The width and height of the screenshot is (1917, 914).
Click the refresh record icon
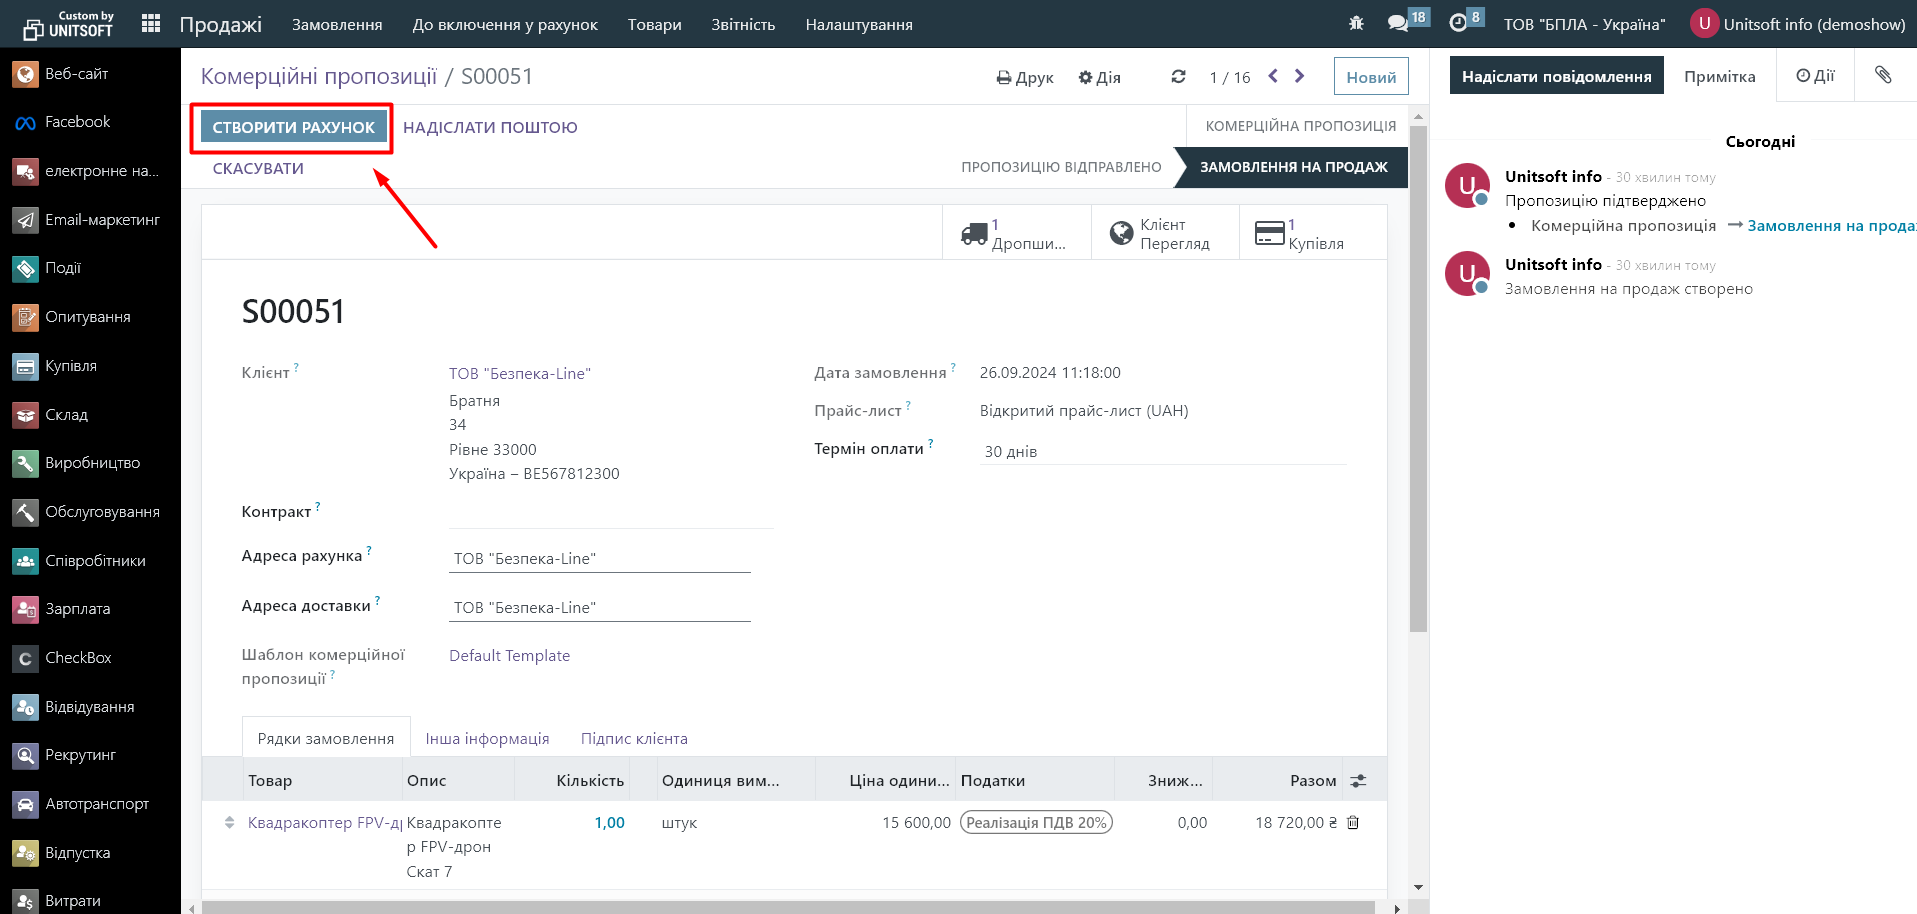[1178, 77]
